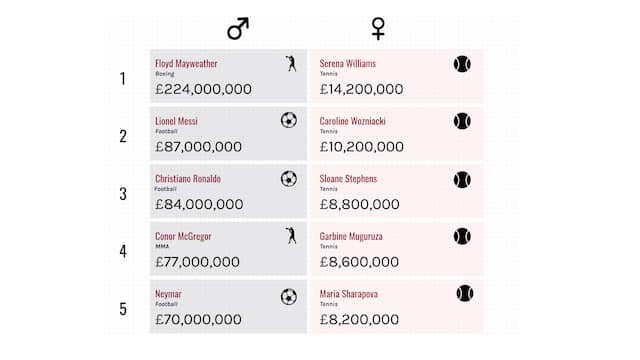This screenshot has width=640, height=360.
Task: Click the male gender symbol header
Action: pyautogui.click(x=238, y=29)
